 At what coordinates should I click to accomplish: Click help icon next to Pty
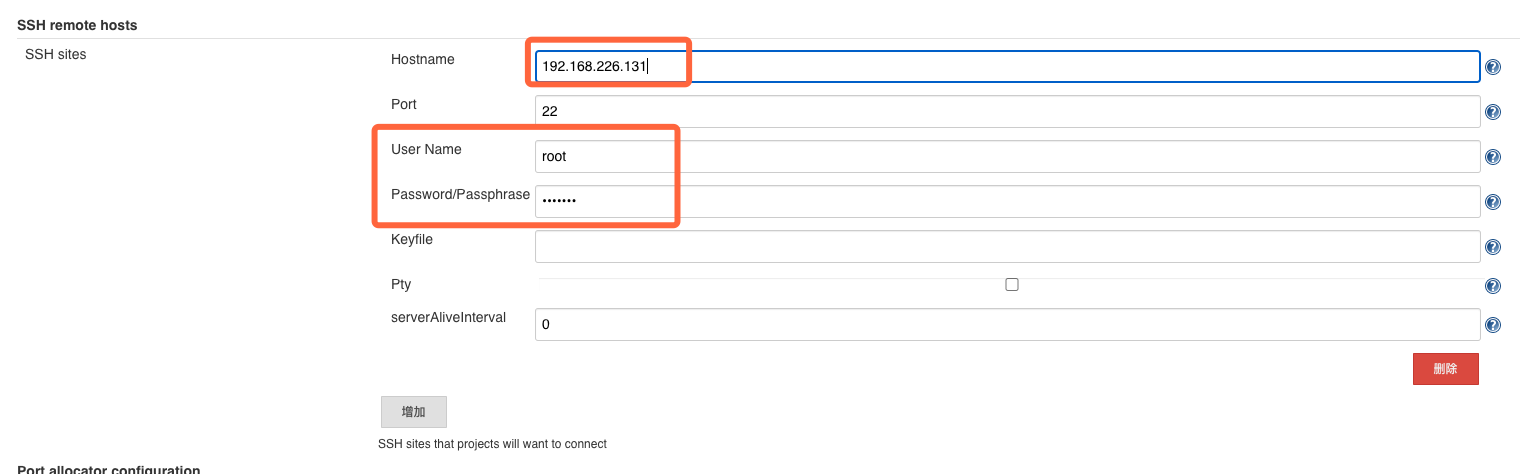[1493, 286]
